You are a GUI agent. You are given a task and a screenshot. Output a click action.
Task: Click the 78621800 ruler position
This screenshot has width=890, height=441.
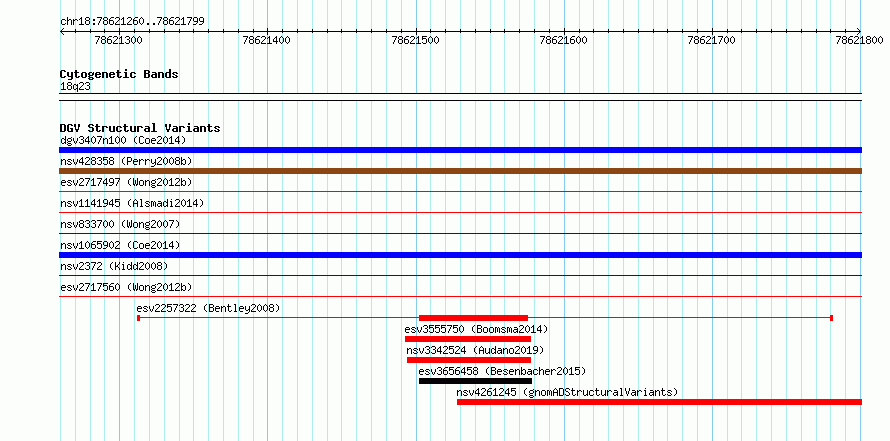coord(859,40)
